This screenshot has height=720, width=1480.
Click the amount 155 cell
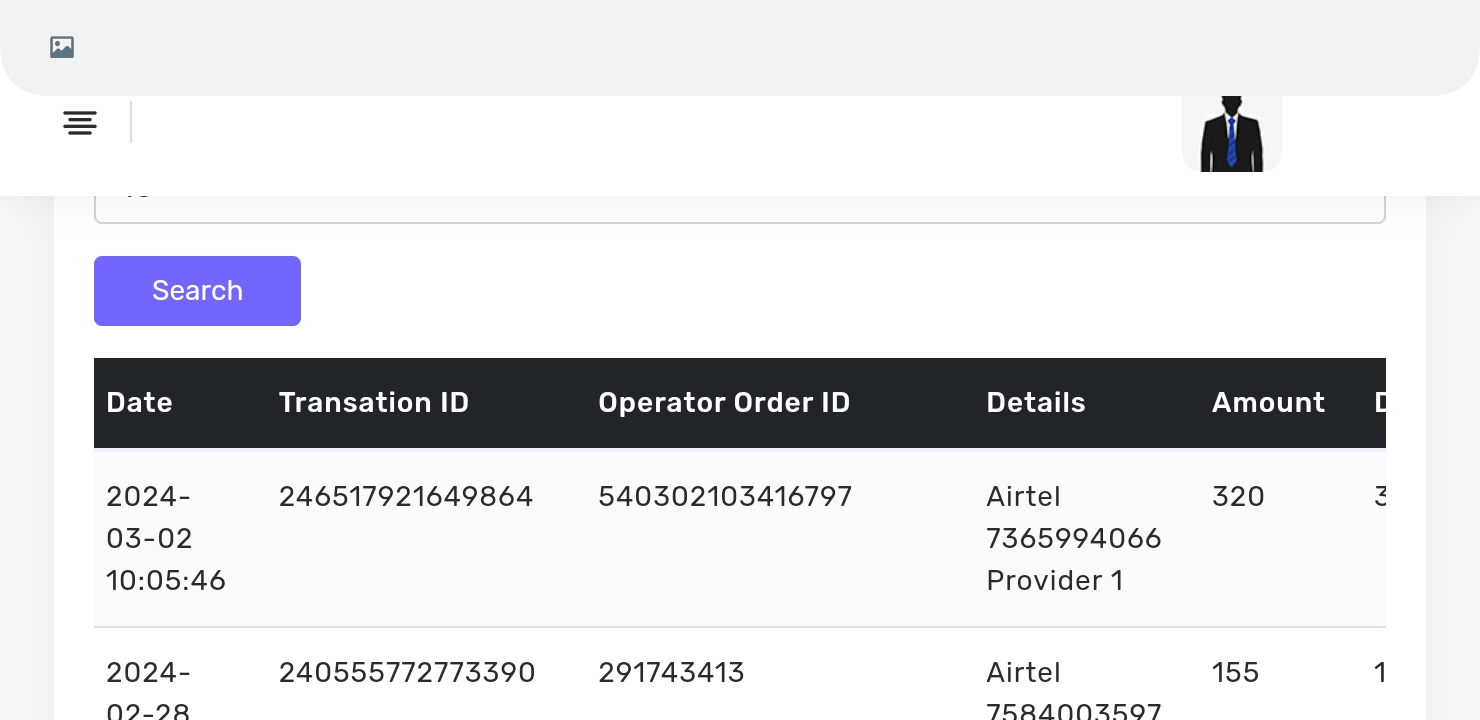(1235, 673)
